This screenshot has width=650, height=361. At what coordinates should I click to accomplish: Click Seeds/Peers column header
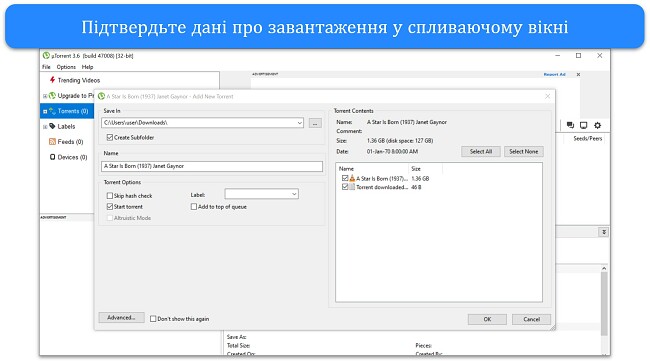coord(587,138)
